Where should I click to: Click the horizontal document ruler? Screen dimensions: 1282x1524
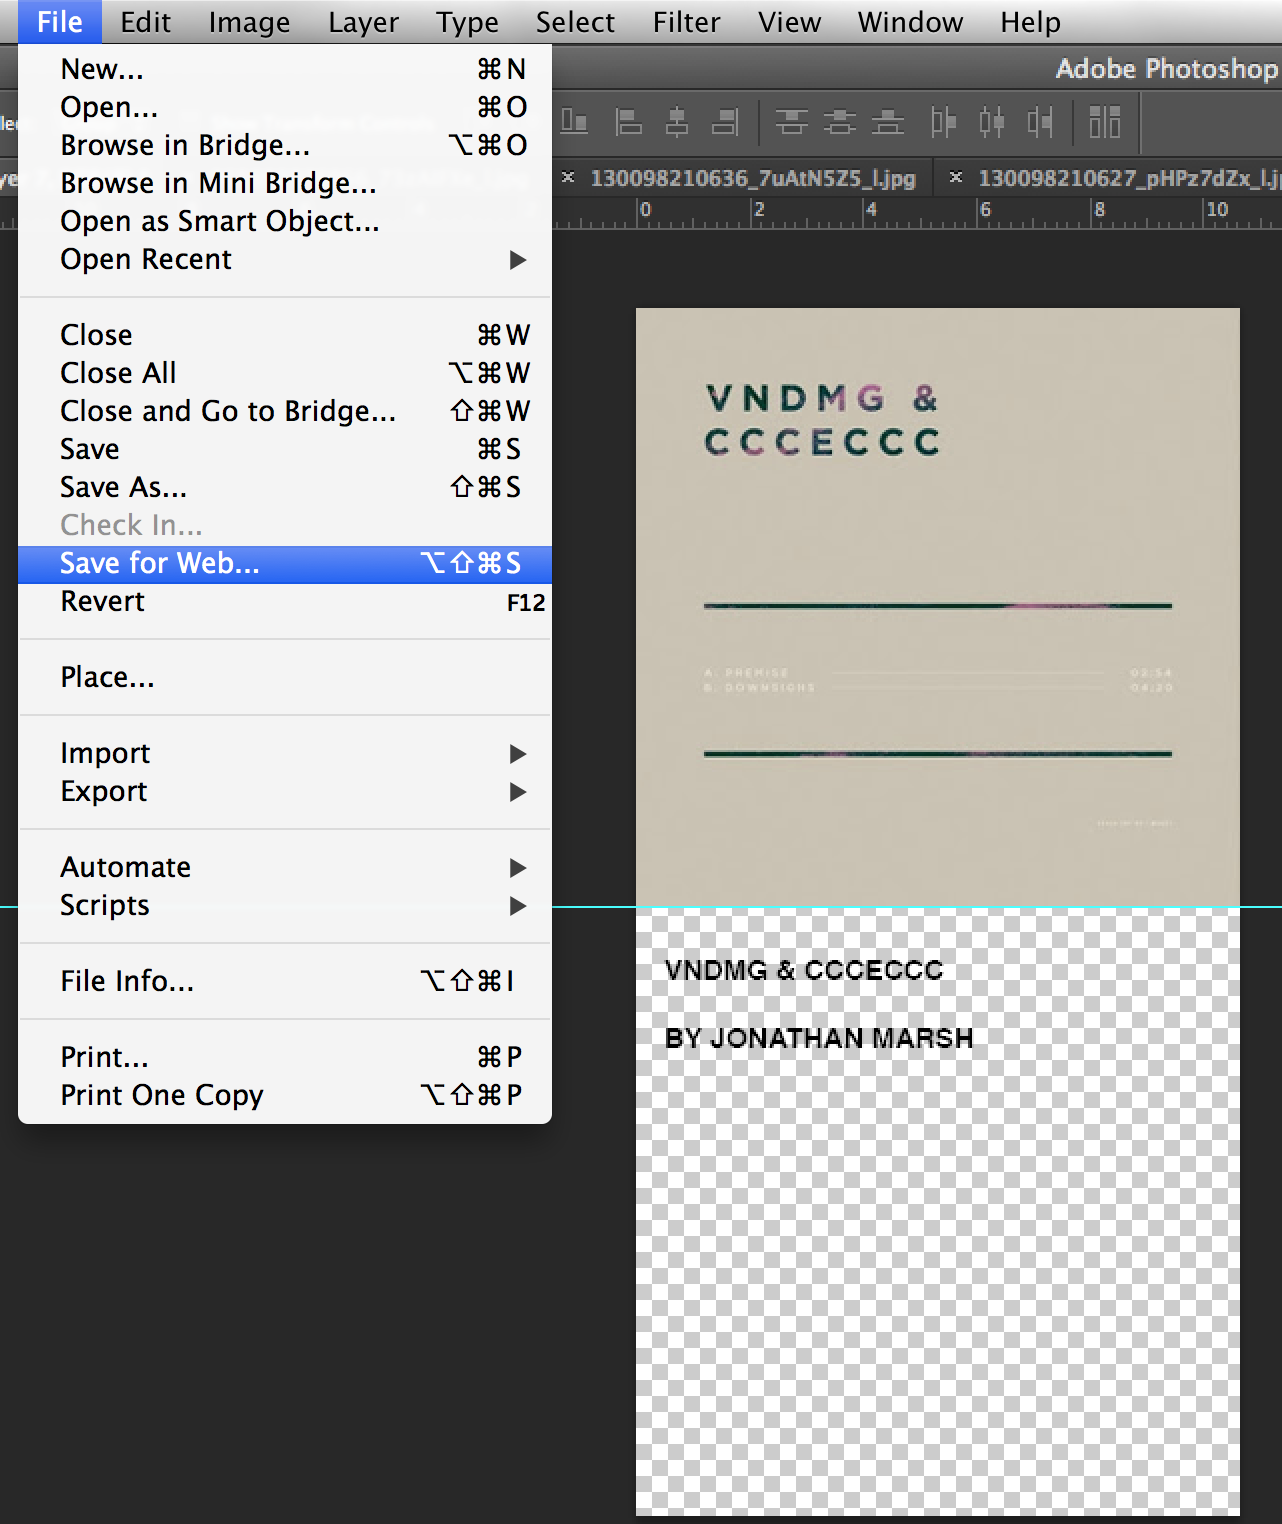coord(900,210)
